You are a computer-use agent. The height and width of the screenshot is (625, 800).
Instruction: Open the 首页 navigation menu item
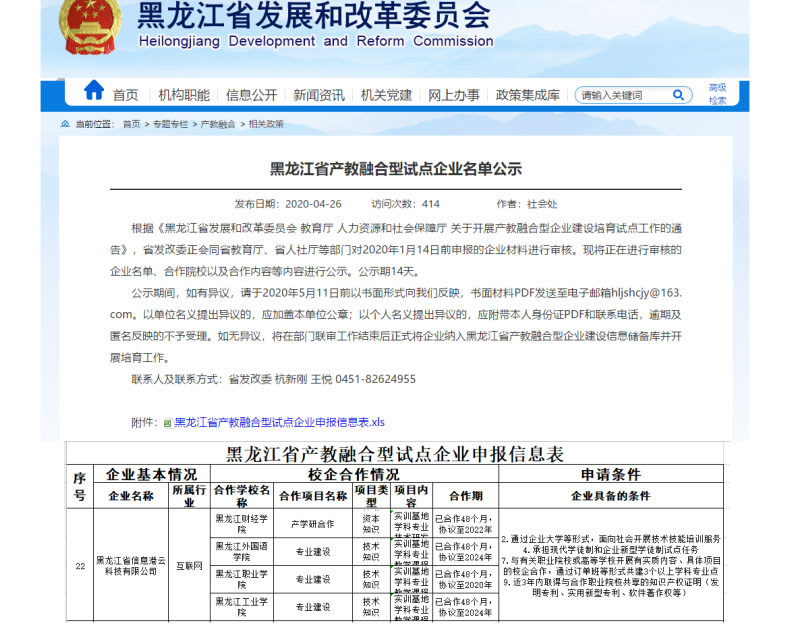pos(125,95)
